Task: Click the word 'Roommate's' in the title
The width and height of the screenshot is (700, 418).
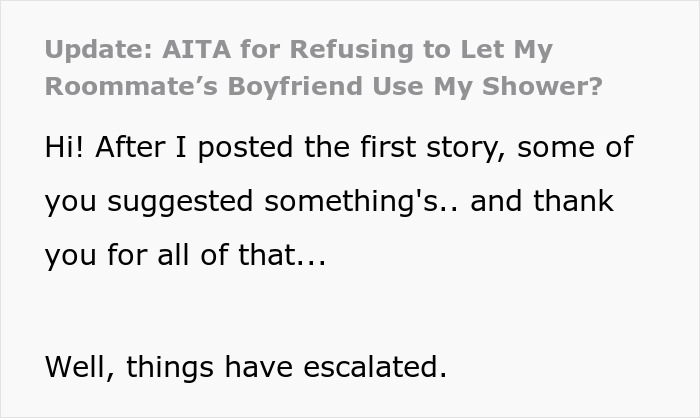Action: click(x=131, y=86)
